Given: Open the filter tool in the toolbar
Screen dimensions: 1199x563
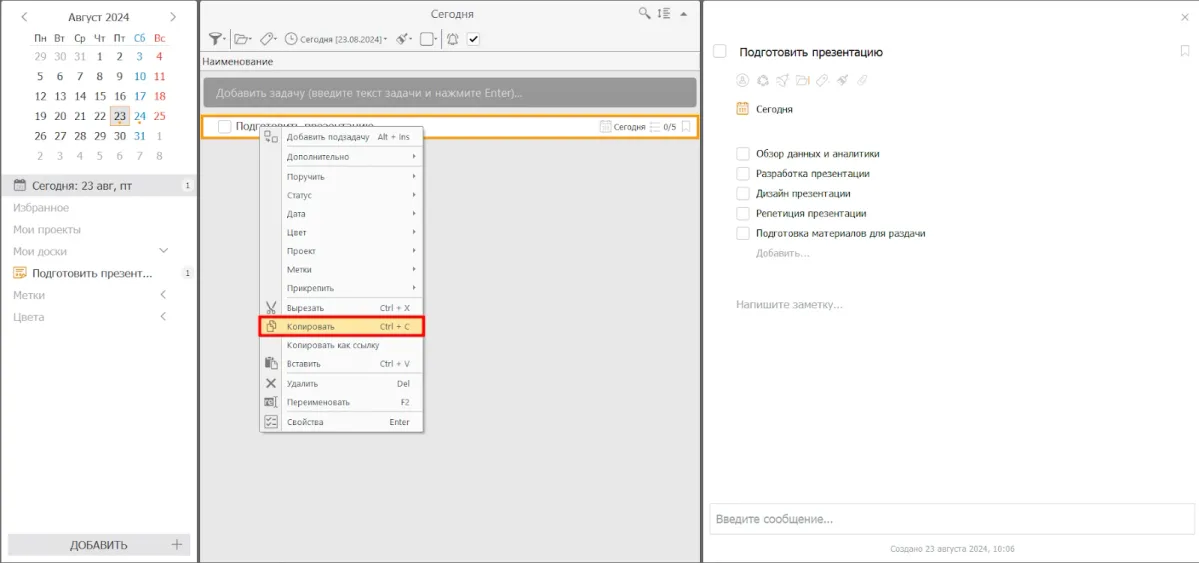Looking at the screenshot, I should [214, 39].
